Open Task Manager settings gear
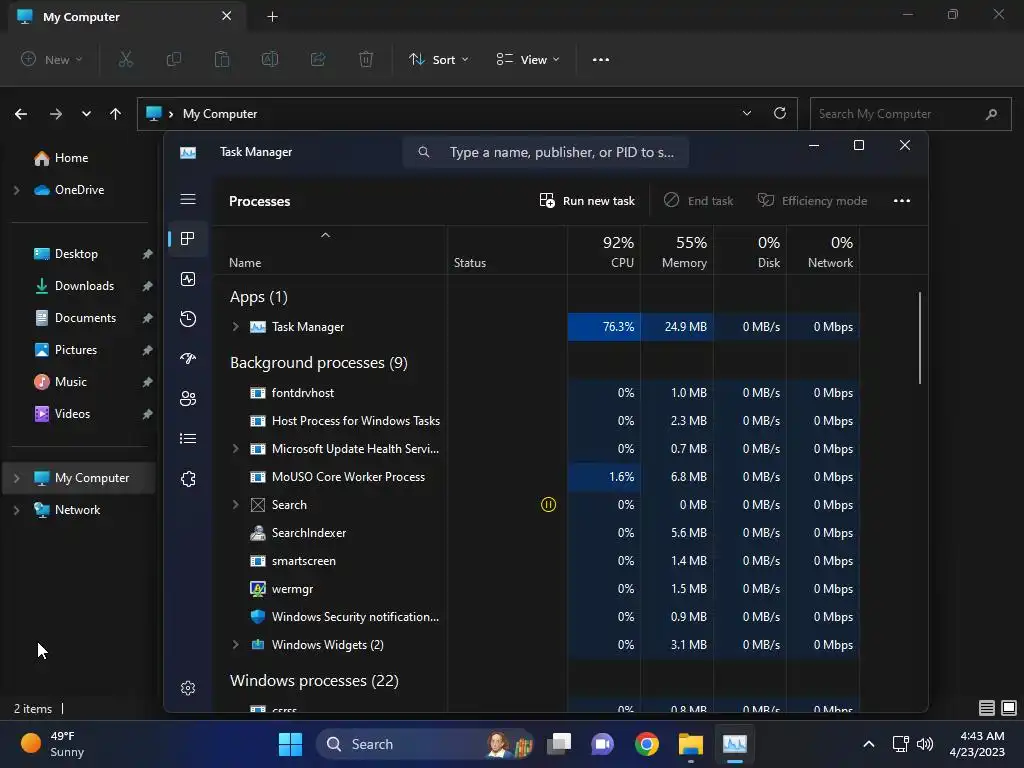The image size is (1024, 768). point(188,688)
